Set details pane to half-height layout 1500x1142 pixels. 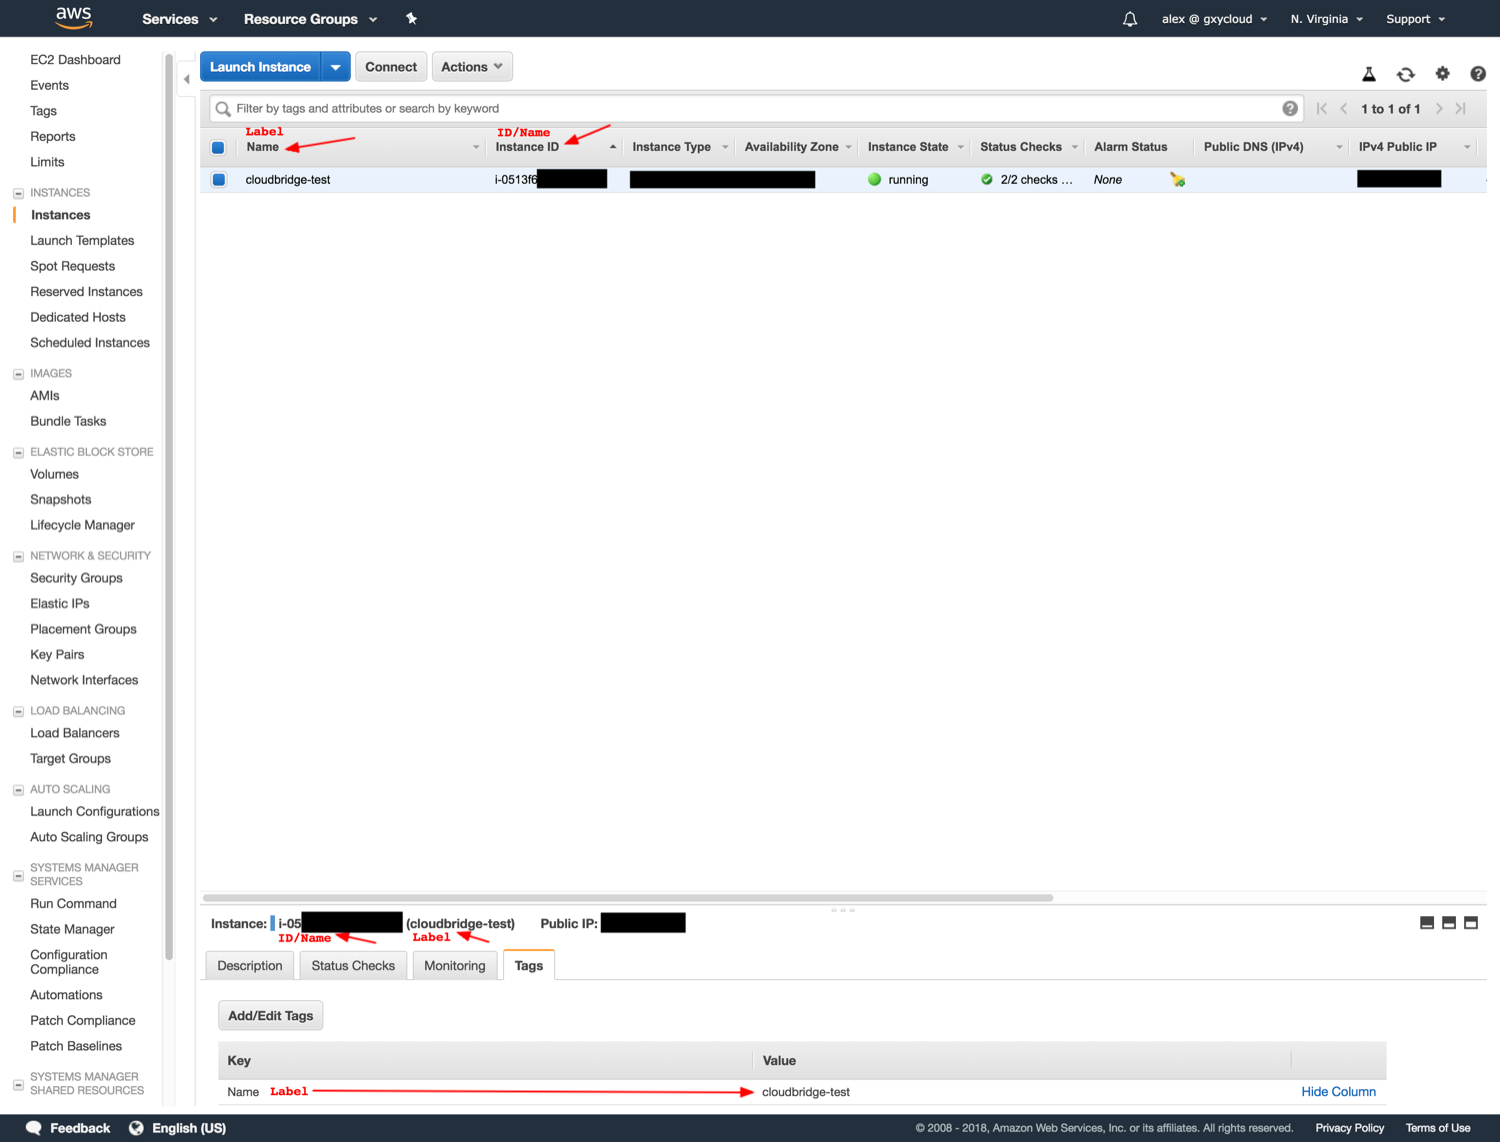[x=1449, y=923]
